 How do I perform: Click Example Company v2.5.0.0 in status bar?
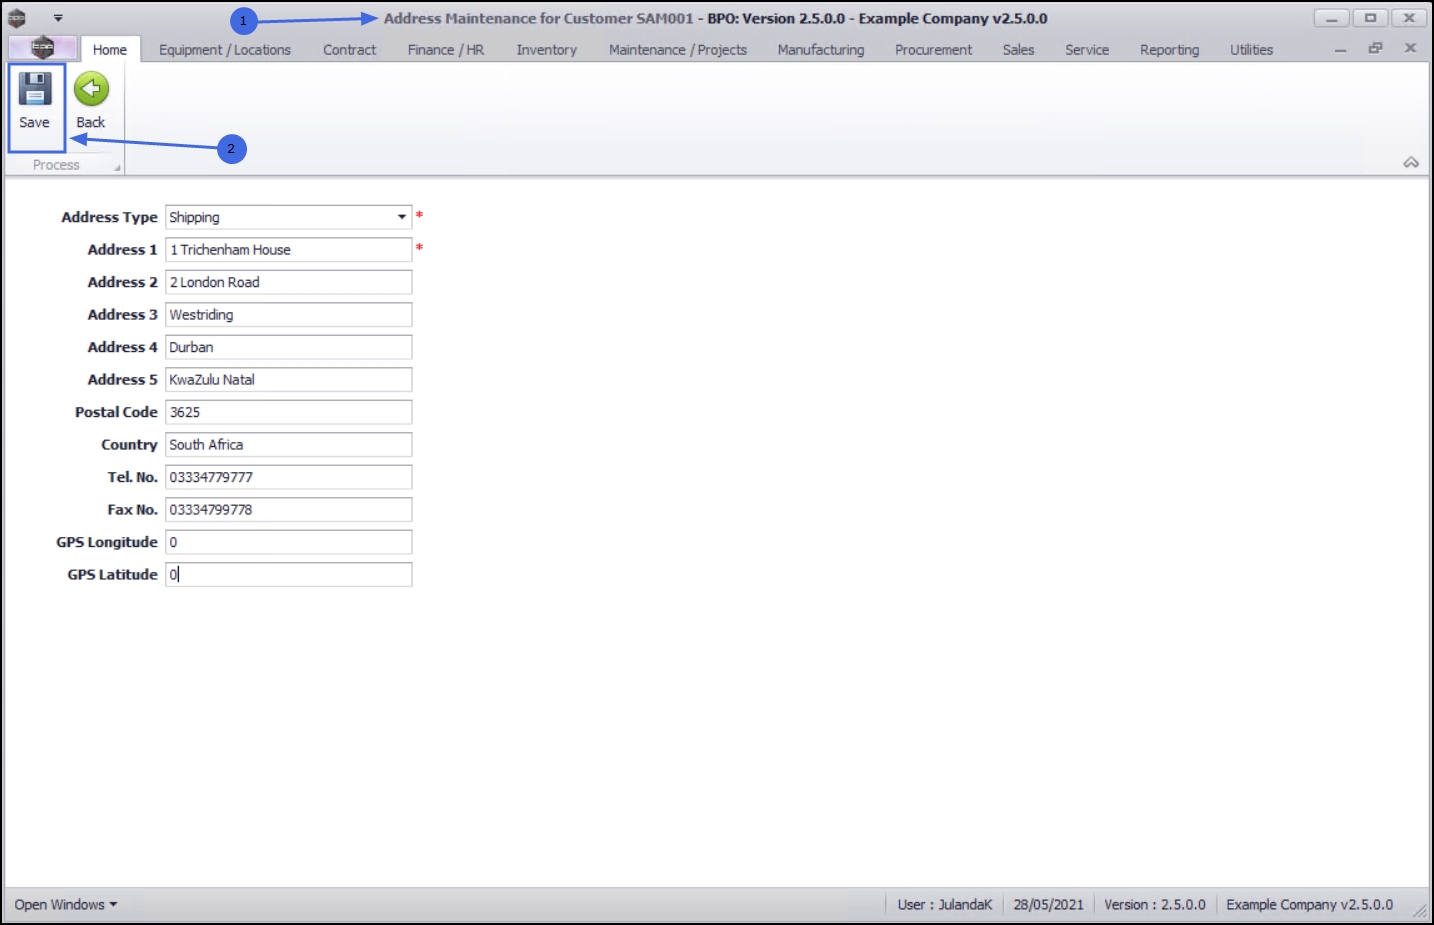click(1309, 904)
